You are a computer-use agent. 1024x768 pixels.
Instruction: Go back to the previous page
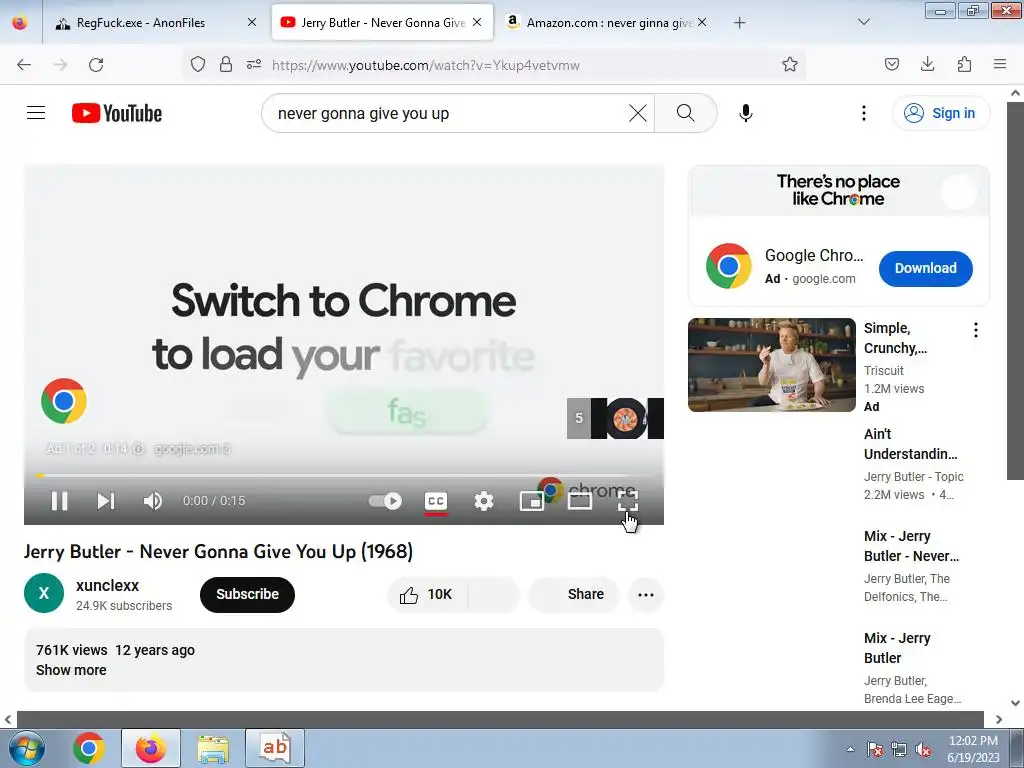point(24,65)
